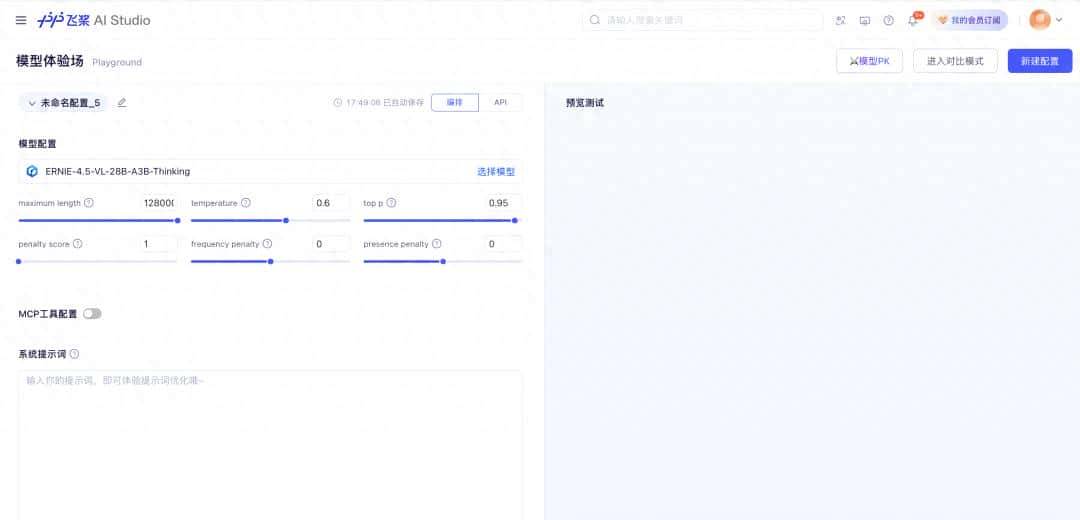Focus the header search field
This screenshot has height=520, width=1080.
coord(703,20)
